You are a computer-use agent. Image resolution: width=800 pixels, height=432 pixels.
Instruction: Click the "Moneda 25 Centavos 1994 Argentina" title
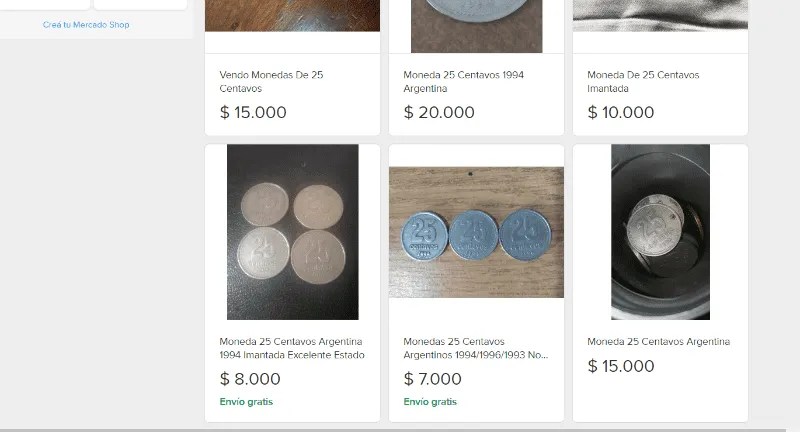(463, 81)
